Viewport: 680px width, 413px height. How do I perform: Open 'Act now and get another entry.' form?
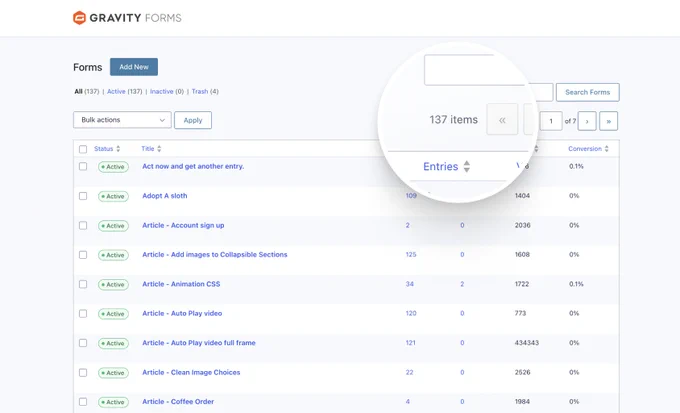pyautogui.click(x=193, y=166)
